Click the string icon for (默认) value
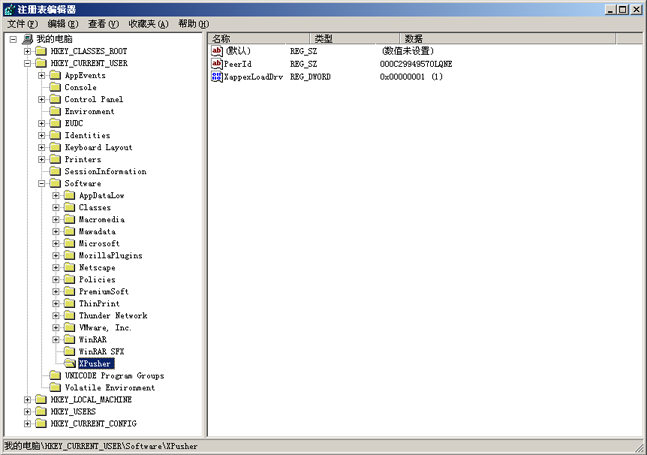 217,51
